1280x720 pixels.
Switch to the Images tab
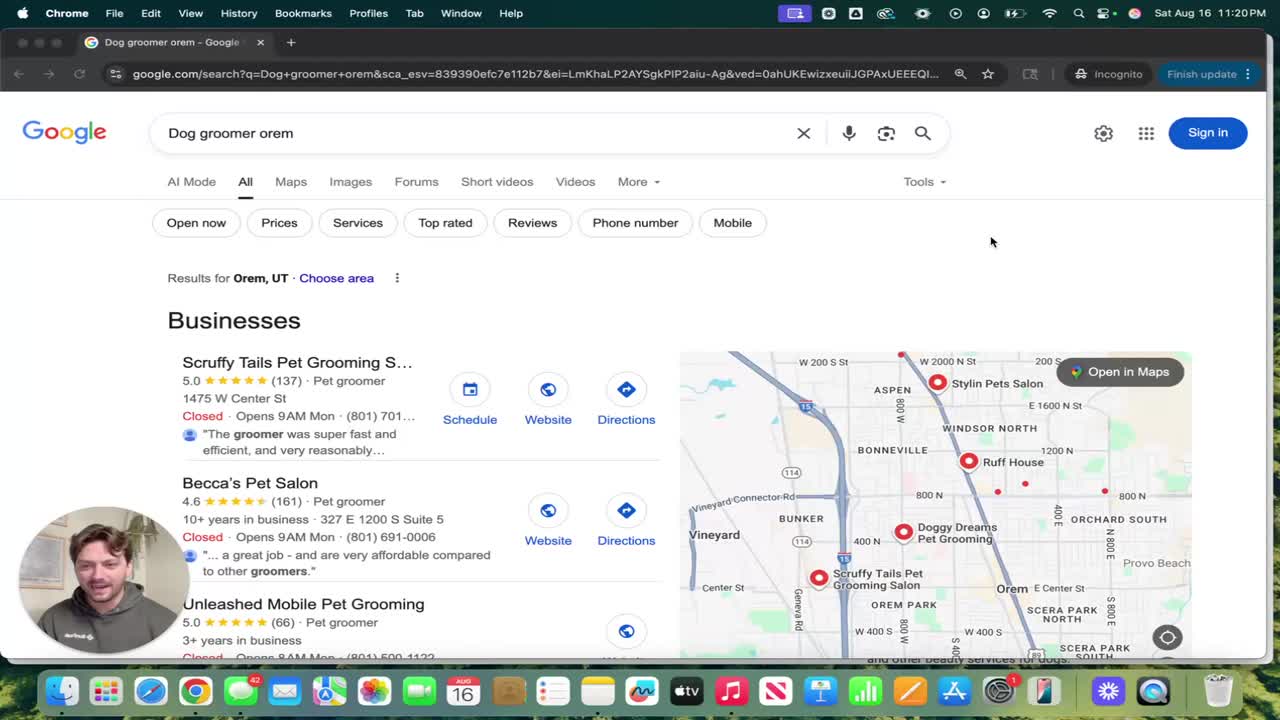point(350,182)
